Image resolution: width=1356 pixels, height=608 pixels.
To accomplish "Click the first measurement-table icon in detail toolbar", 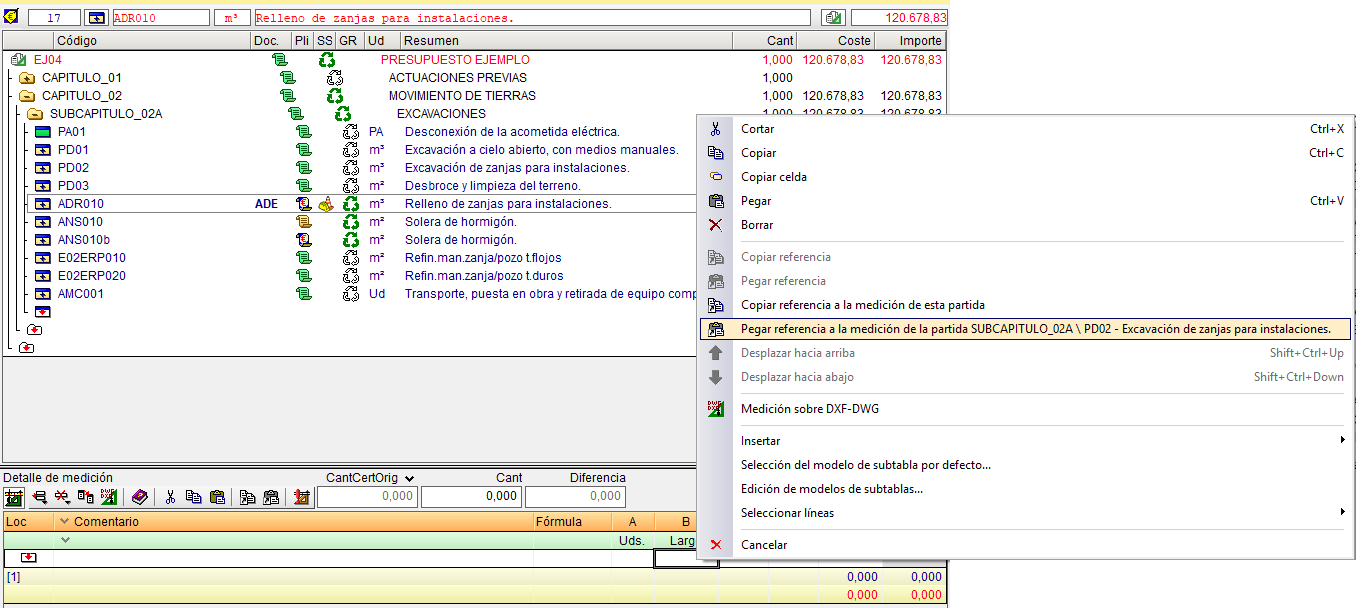I will 14,497.
